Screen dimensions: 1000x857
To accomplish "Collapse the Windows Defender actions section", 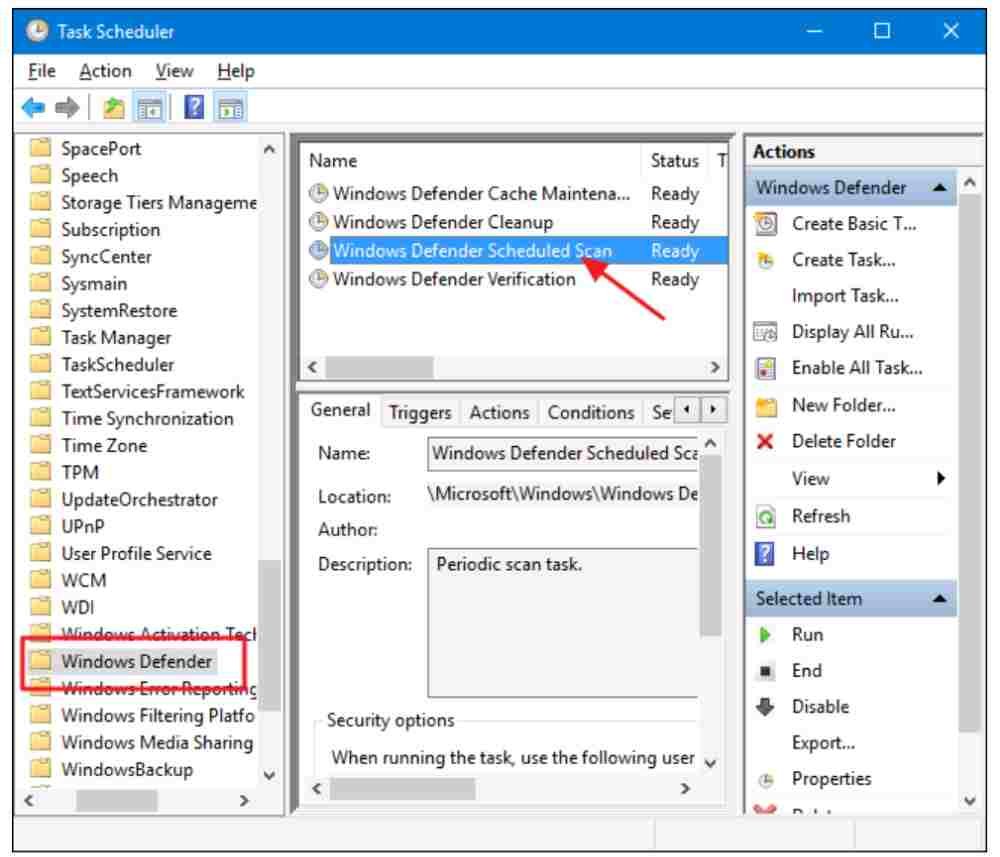I will click(939, 187).
